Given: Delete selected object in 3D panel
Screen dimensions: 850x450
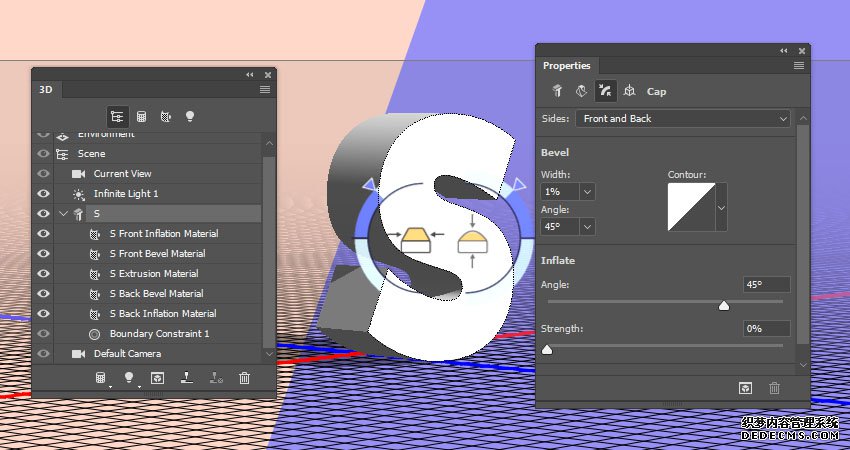Looking at the screenshot, I should pyautogui.click(x=244, y=378).
